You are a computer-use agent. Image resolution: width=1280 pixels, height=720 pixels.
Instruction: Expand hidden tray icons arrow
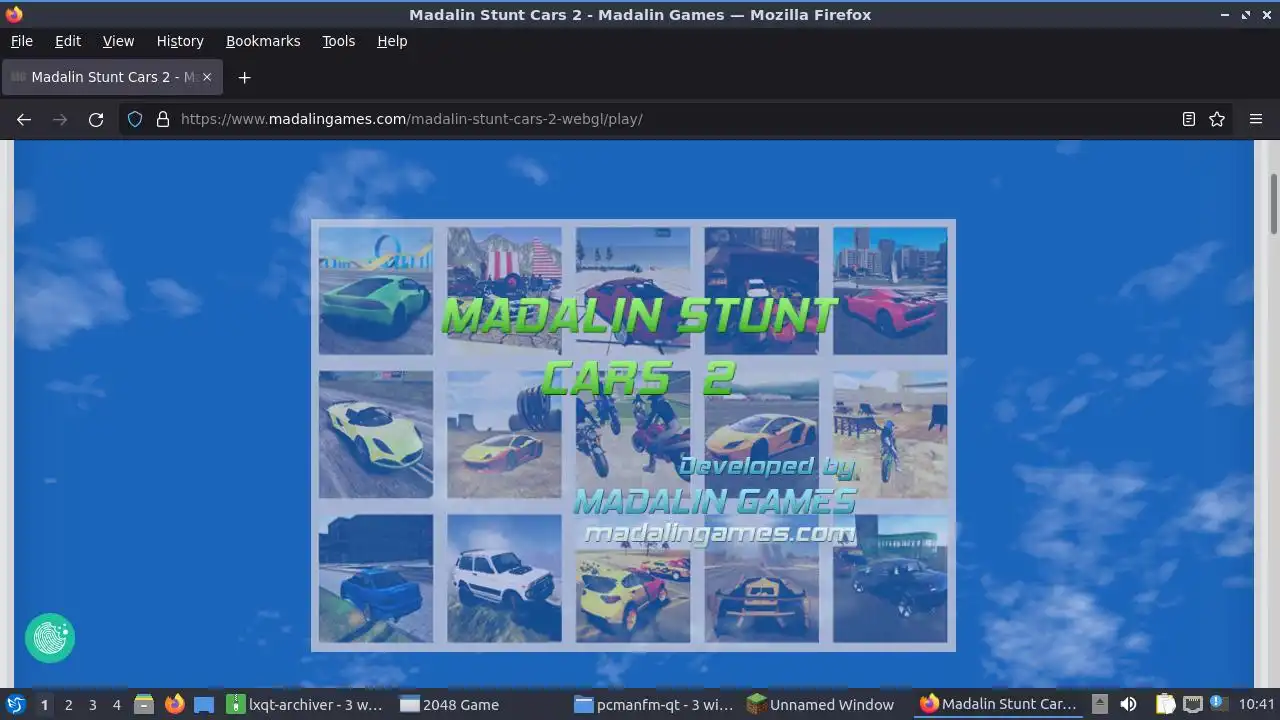[x=1099, y=704]
